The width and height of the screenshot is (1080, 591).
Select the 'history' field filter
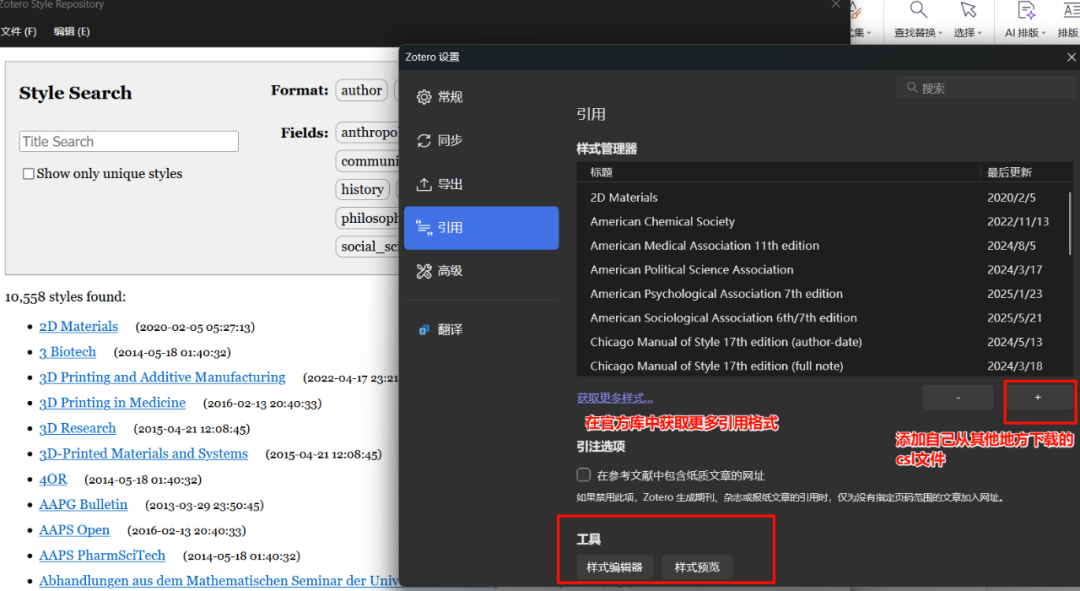362,189
